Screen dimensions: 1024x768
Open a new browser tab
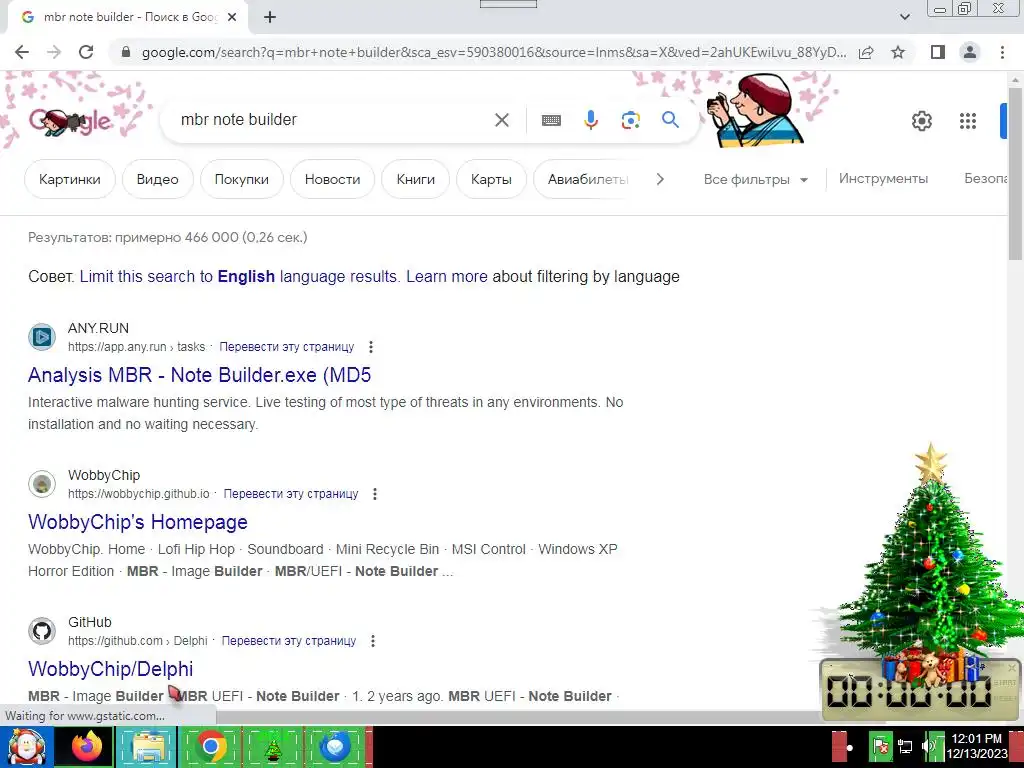(x=270, y=18)
